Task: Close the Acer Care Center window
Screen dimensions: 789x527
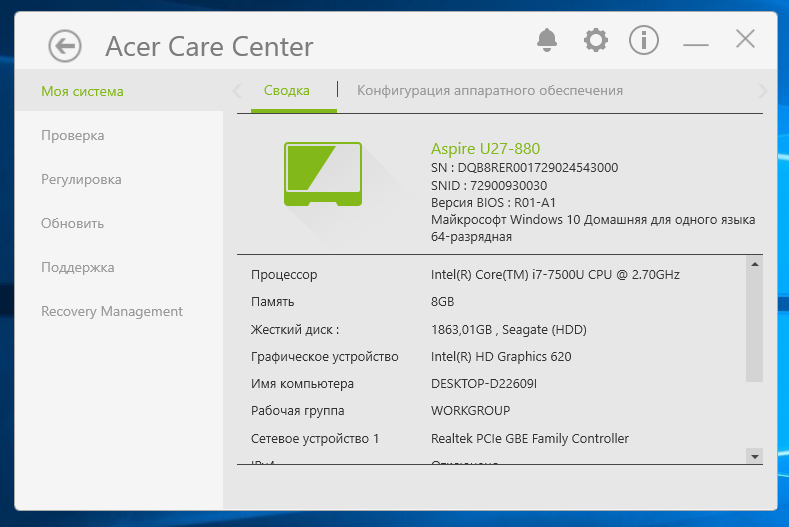Action: click(x=745, y=39)
